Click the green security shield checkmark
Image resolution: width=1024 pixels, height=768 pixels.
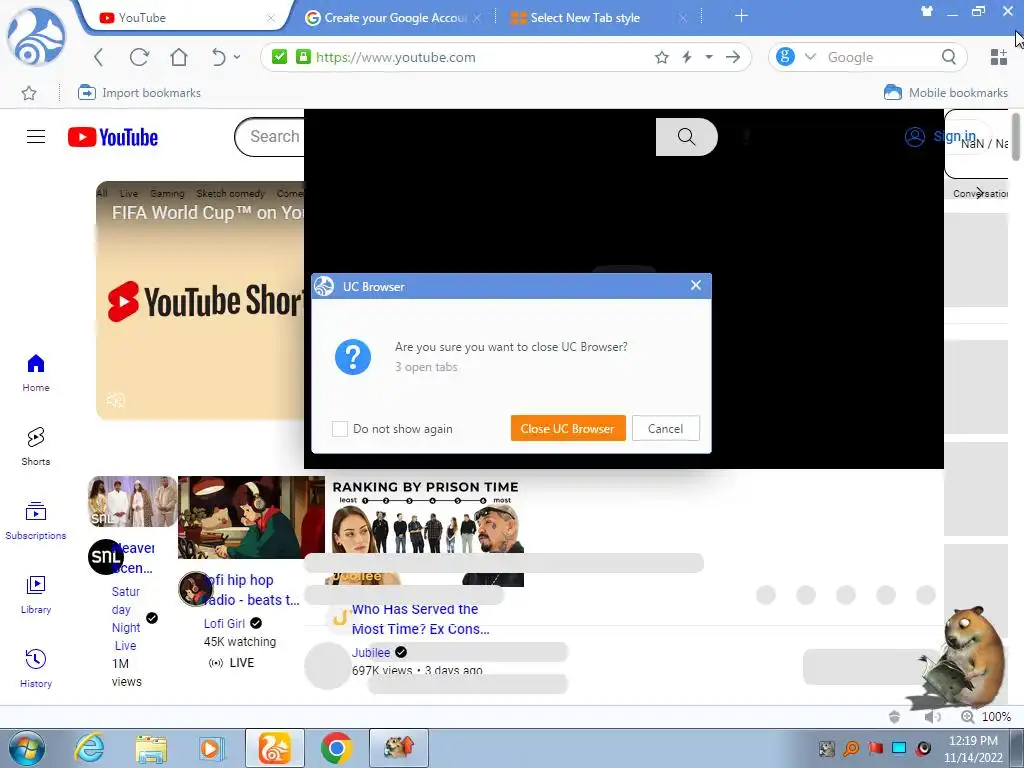pos(280,57)
